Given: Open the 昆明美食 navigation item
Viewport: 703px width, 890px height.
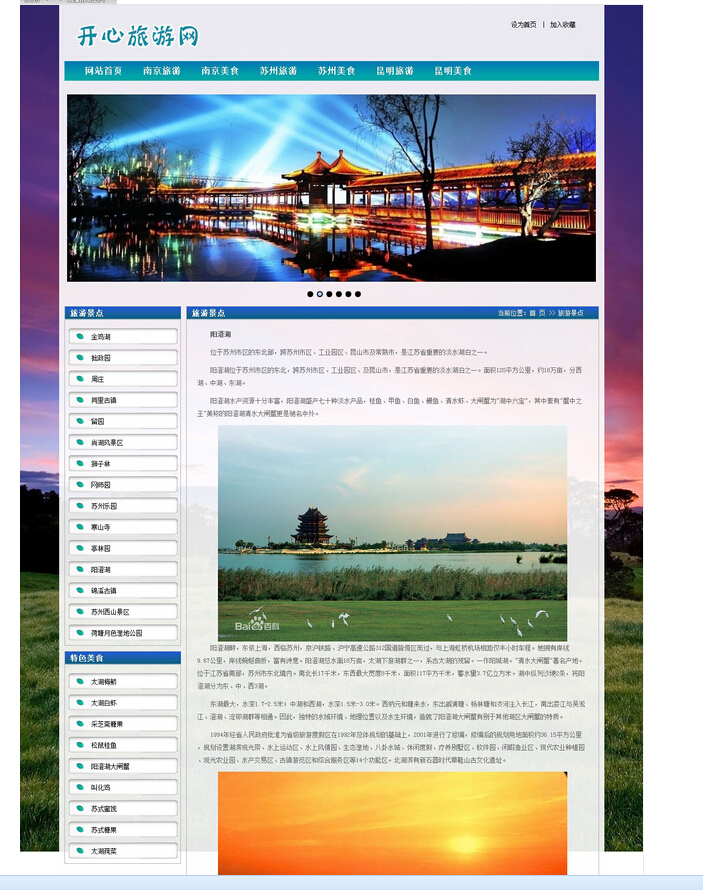Looking at the screenshot, I should click(452, 71).
